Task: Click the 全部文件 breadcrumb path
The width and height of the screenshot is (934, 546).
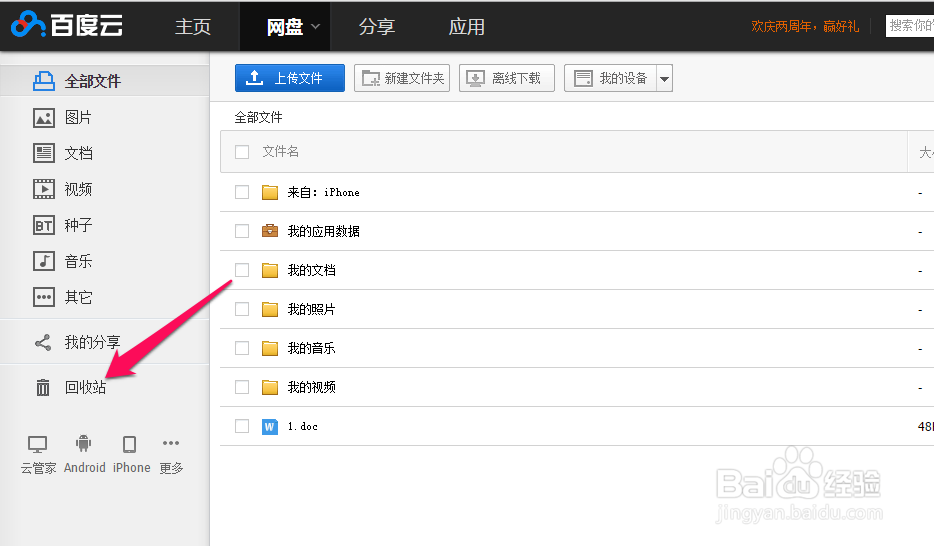Action: pyautogui.click(x=258, y=117)
